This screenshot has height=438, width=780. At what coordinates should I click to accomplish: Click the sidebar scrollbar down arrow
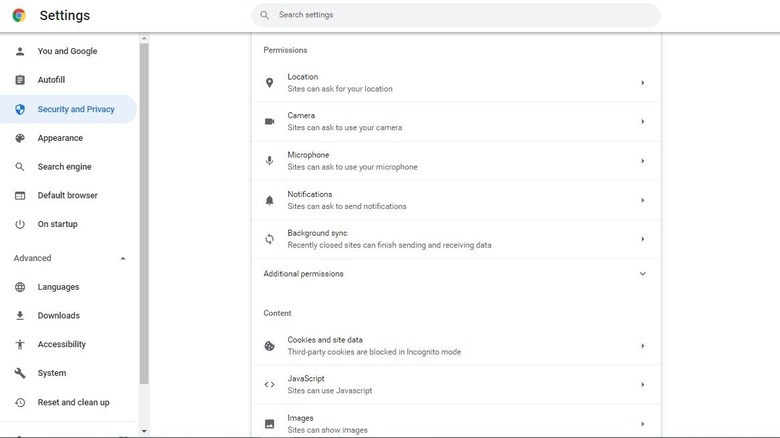pos(144,431)
